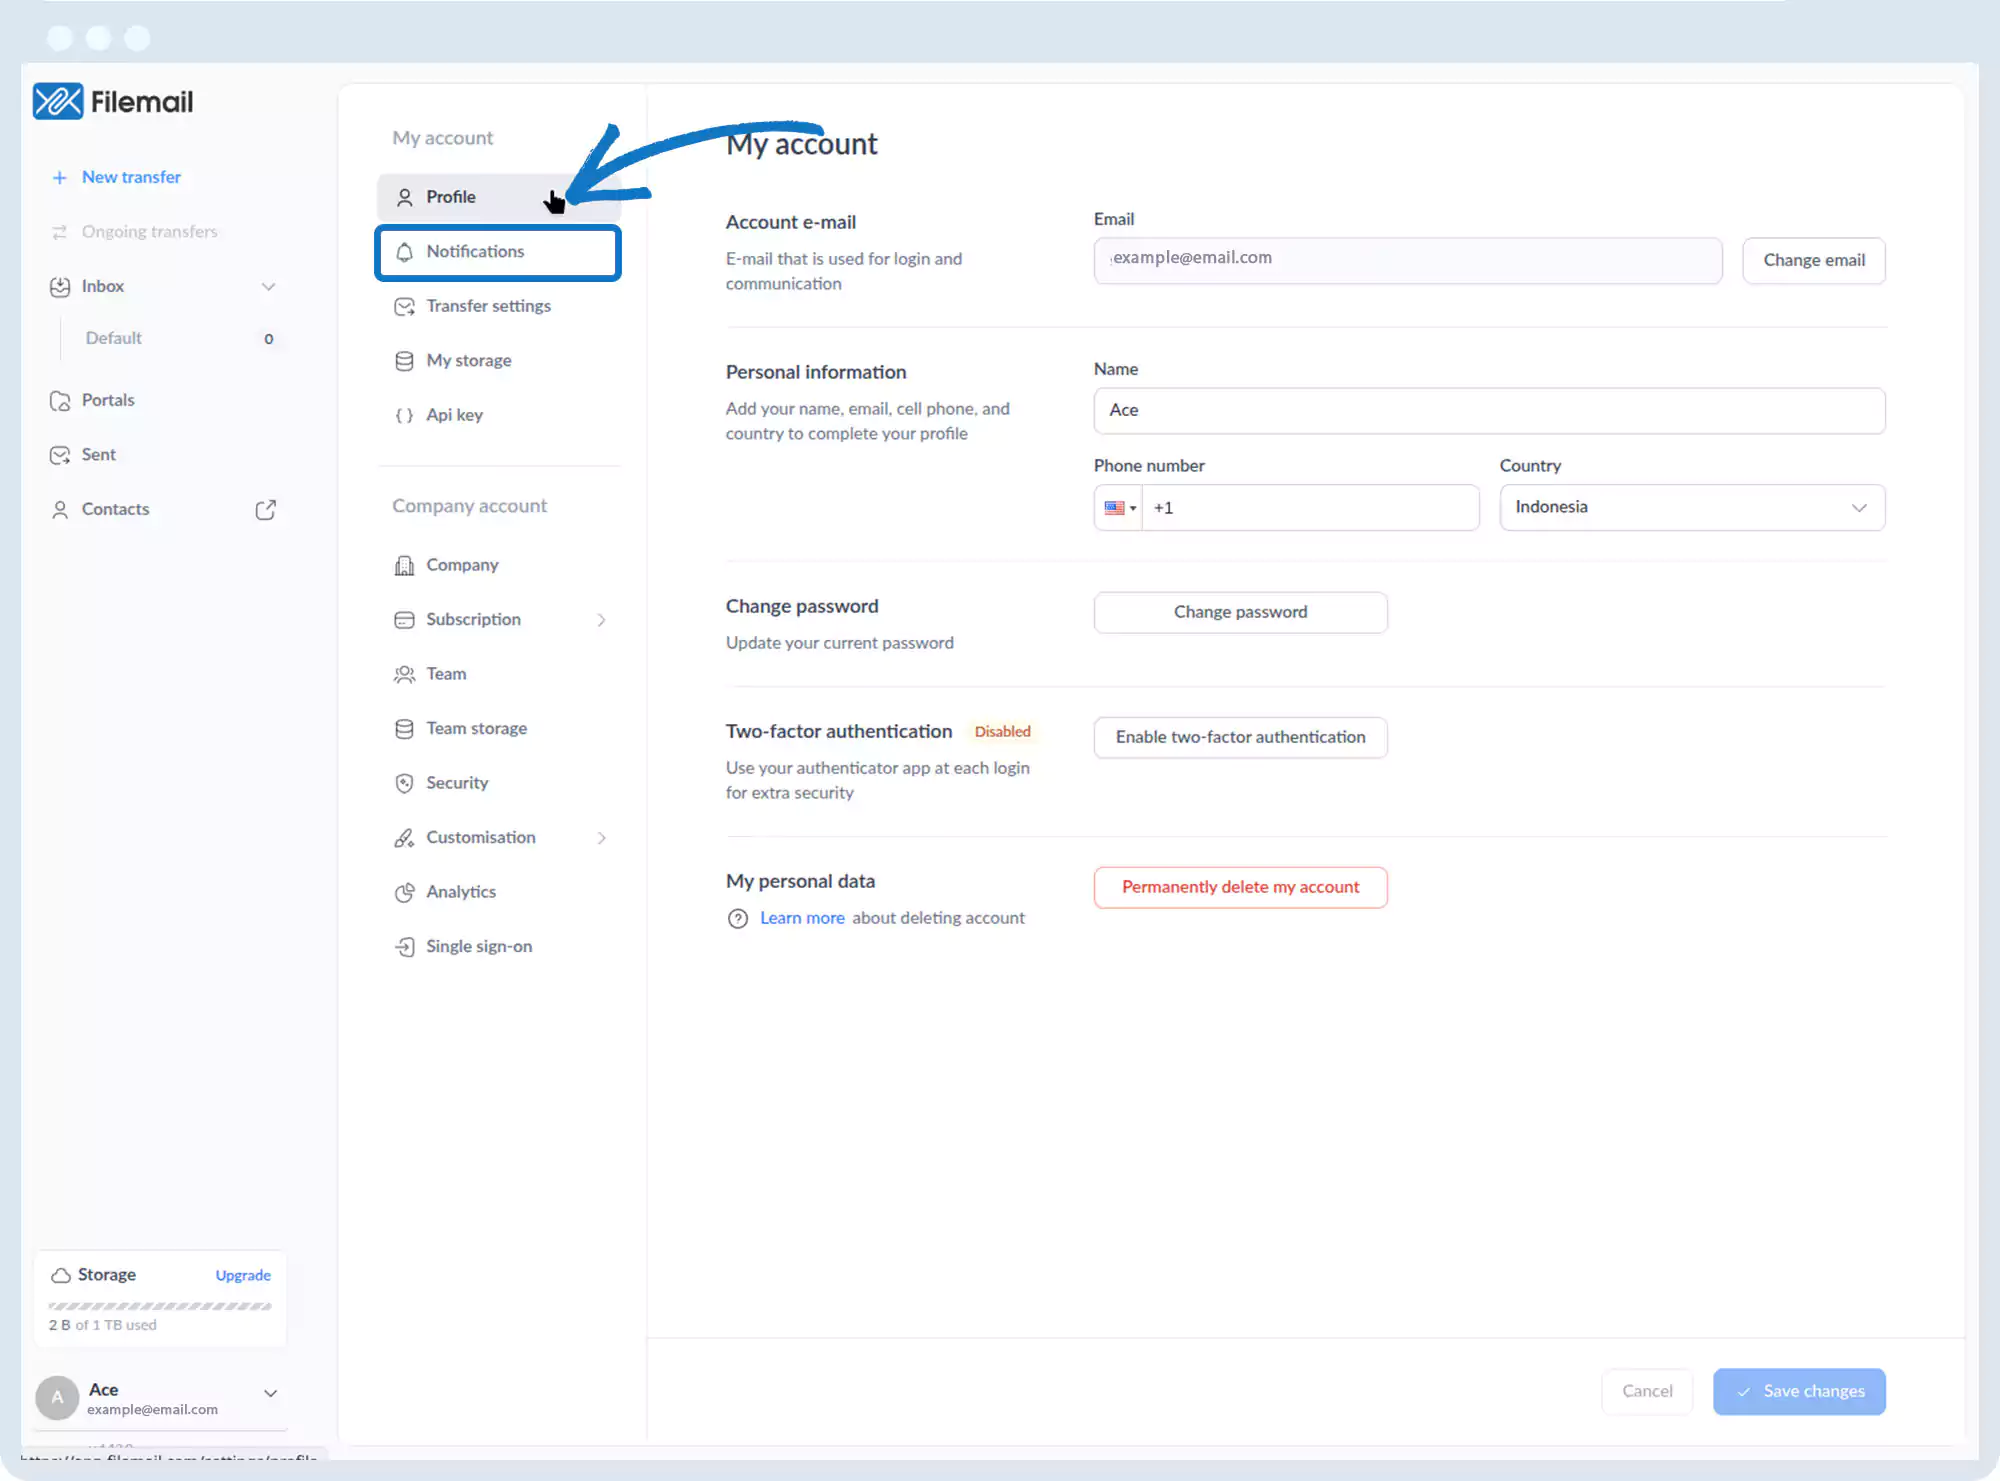Click the Name input field
Screen dimensions: 2000x1481
(1489, 411)
